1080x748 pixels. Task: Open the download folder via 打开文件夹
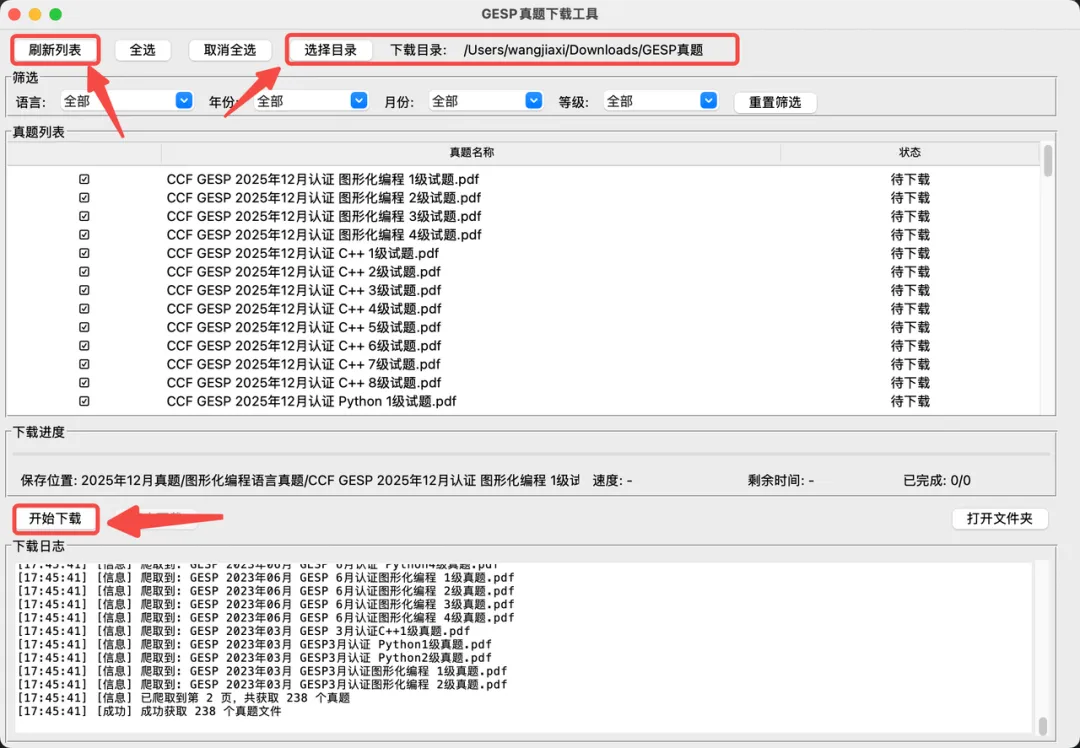tap(999, 519)
